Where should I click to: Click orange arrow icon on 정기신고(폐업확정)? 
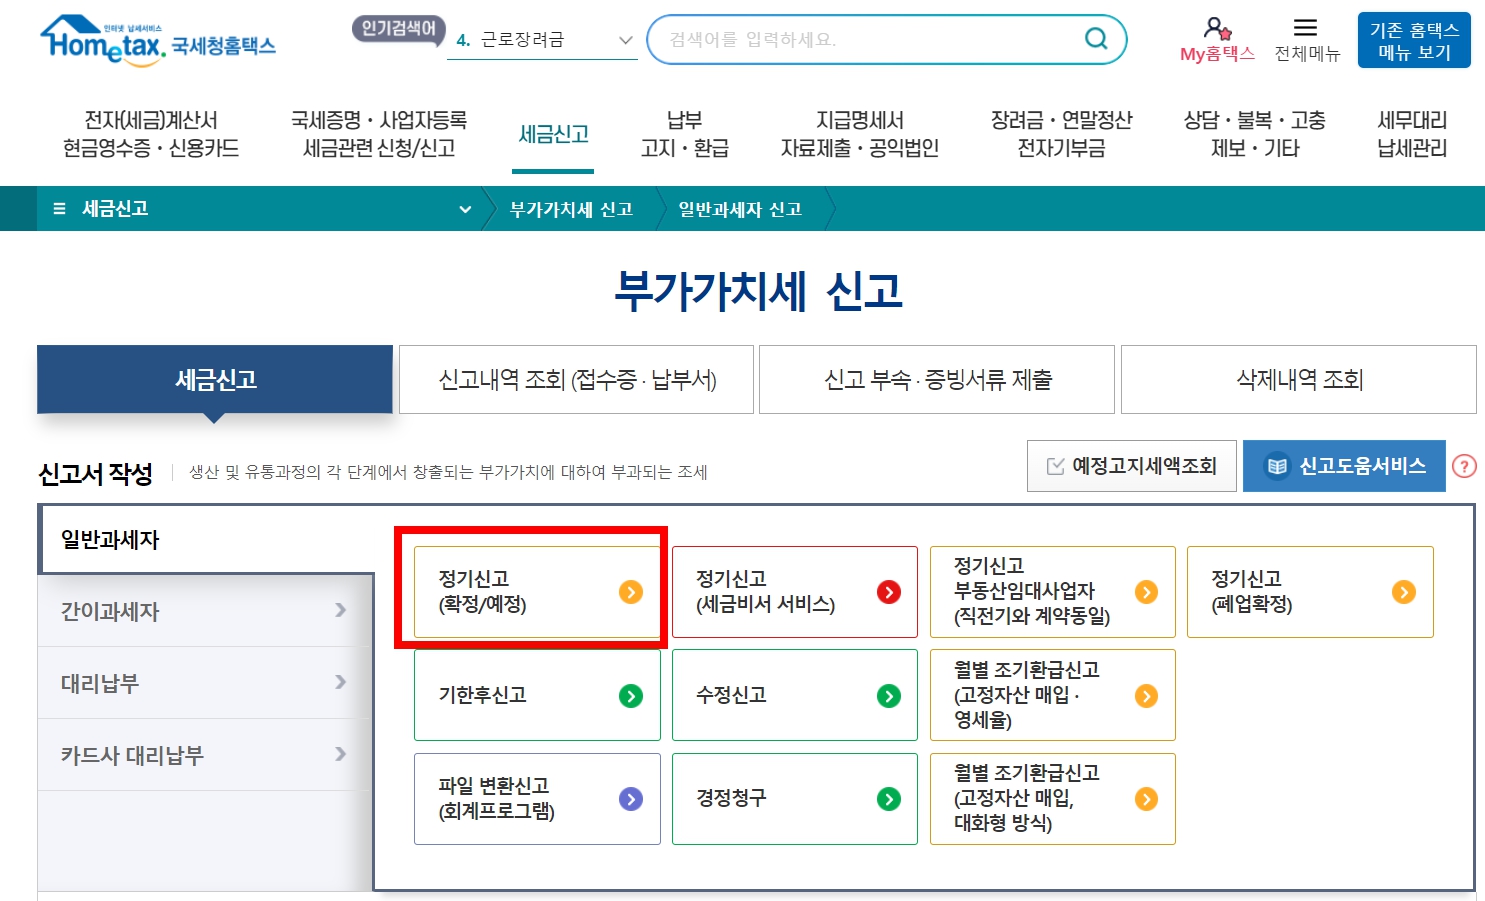(x=1404, y=591)
